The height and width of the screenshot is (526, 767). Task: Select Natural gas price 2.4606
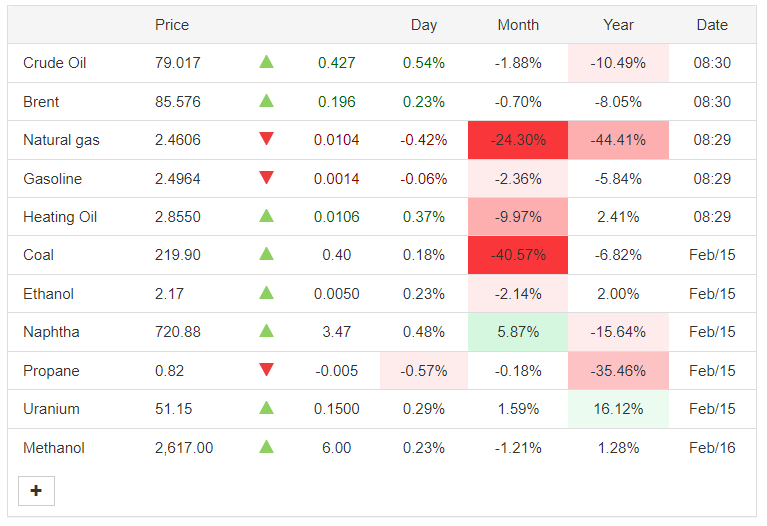coord(178,140)
